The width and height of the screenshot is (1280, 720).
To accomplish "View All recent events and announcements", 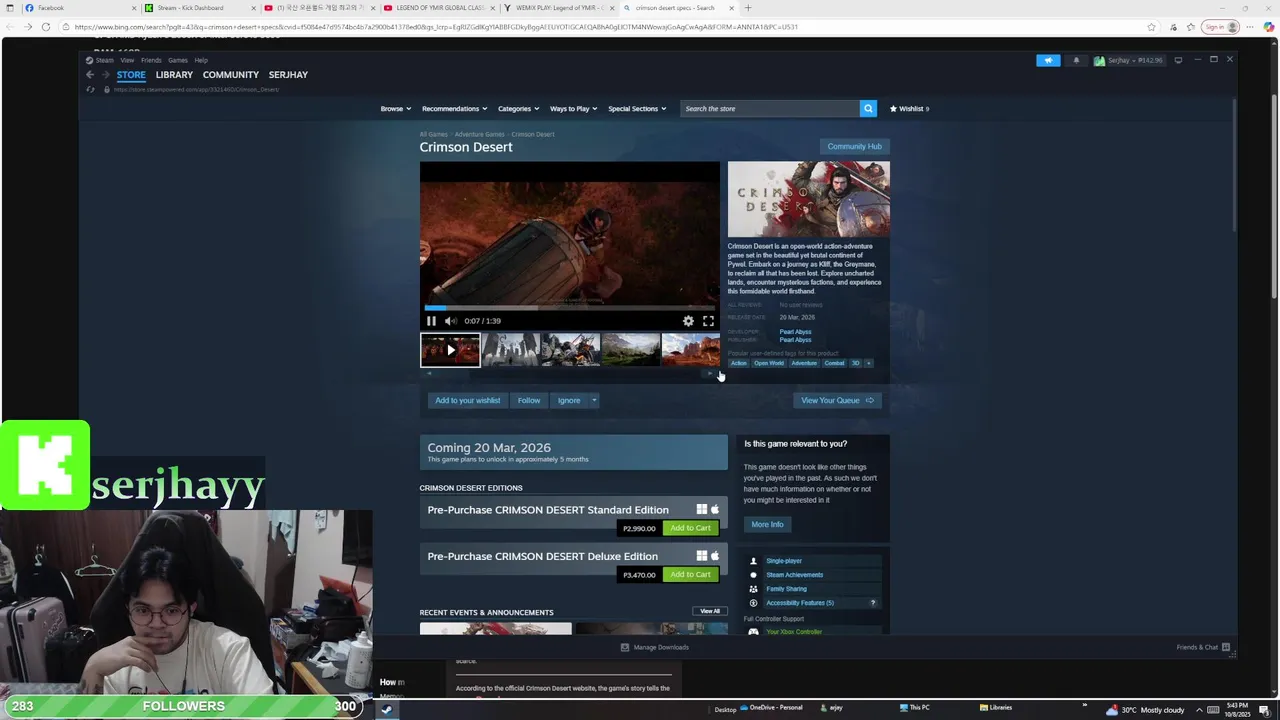I will point(710,611).
